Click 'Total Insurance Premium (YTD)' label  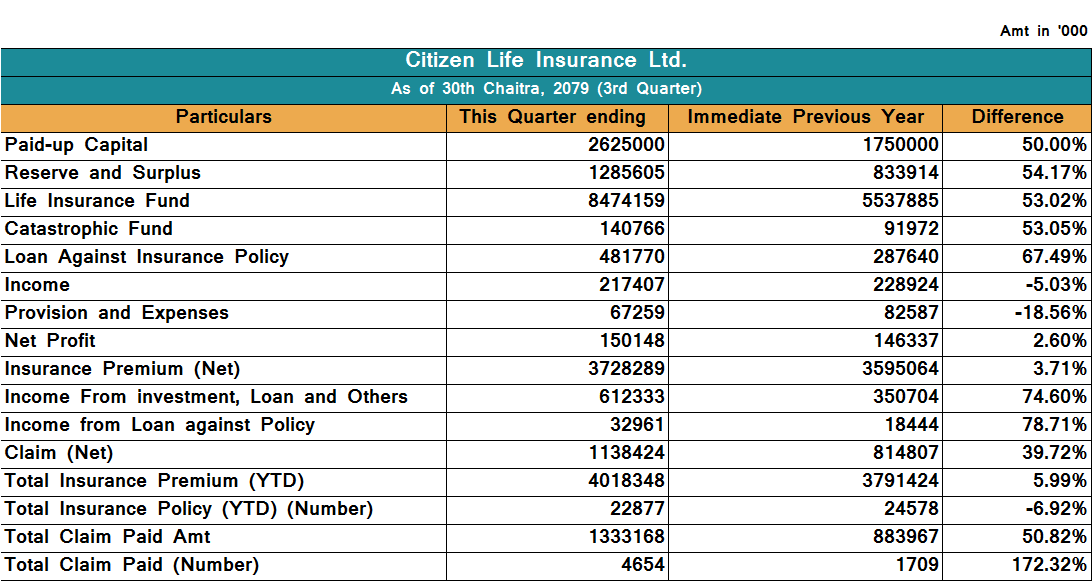155,481
